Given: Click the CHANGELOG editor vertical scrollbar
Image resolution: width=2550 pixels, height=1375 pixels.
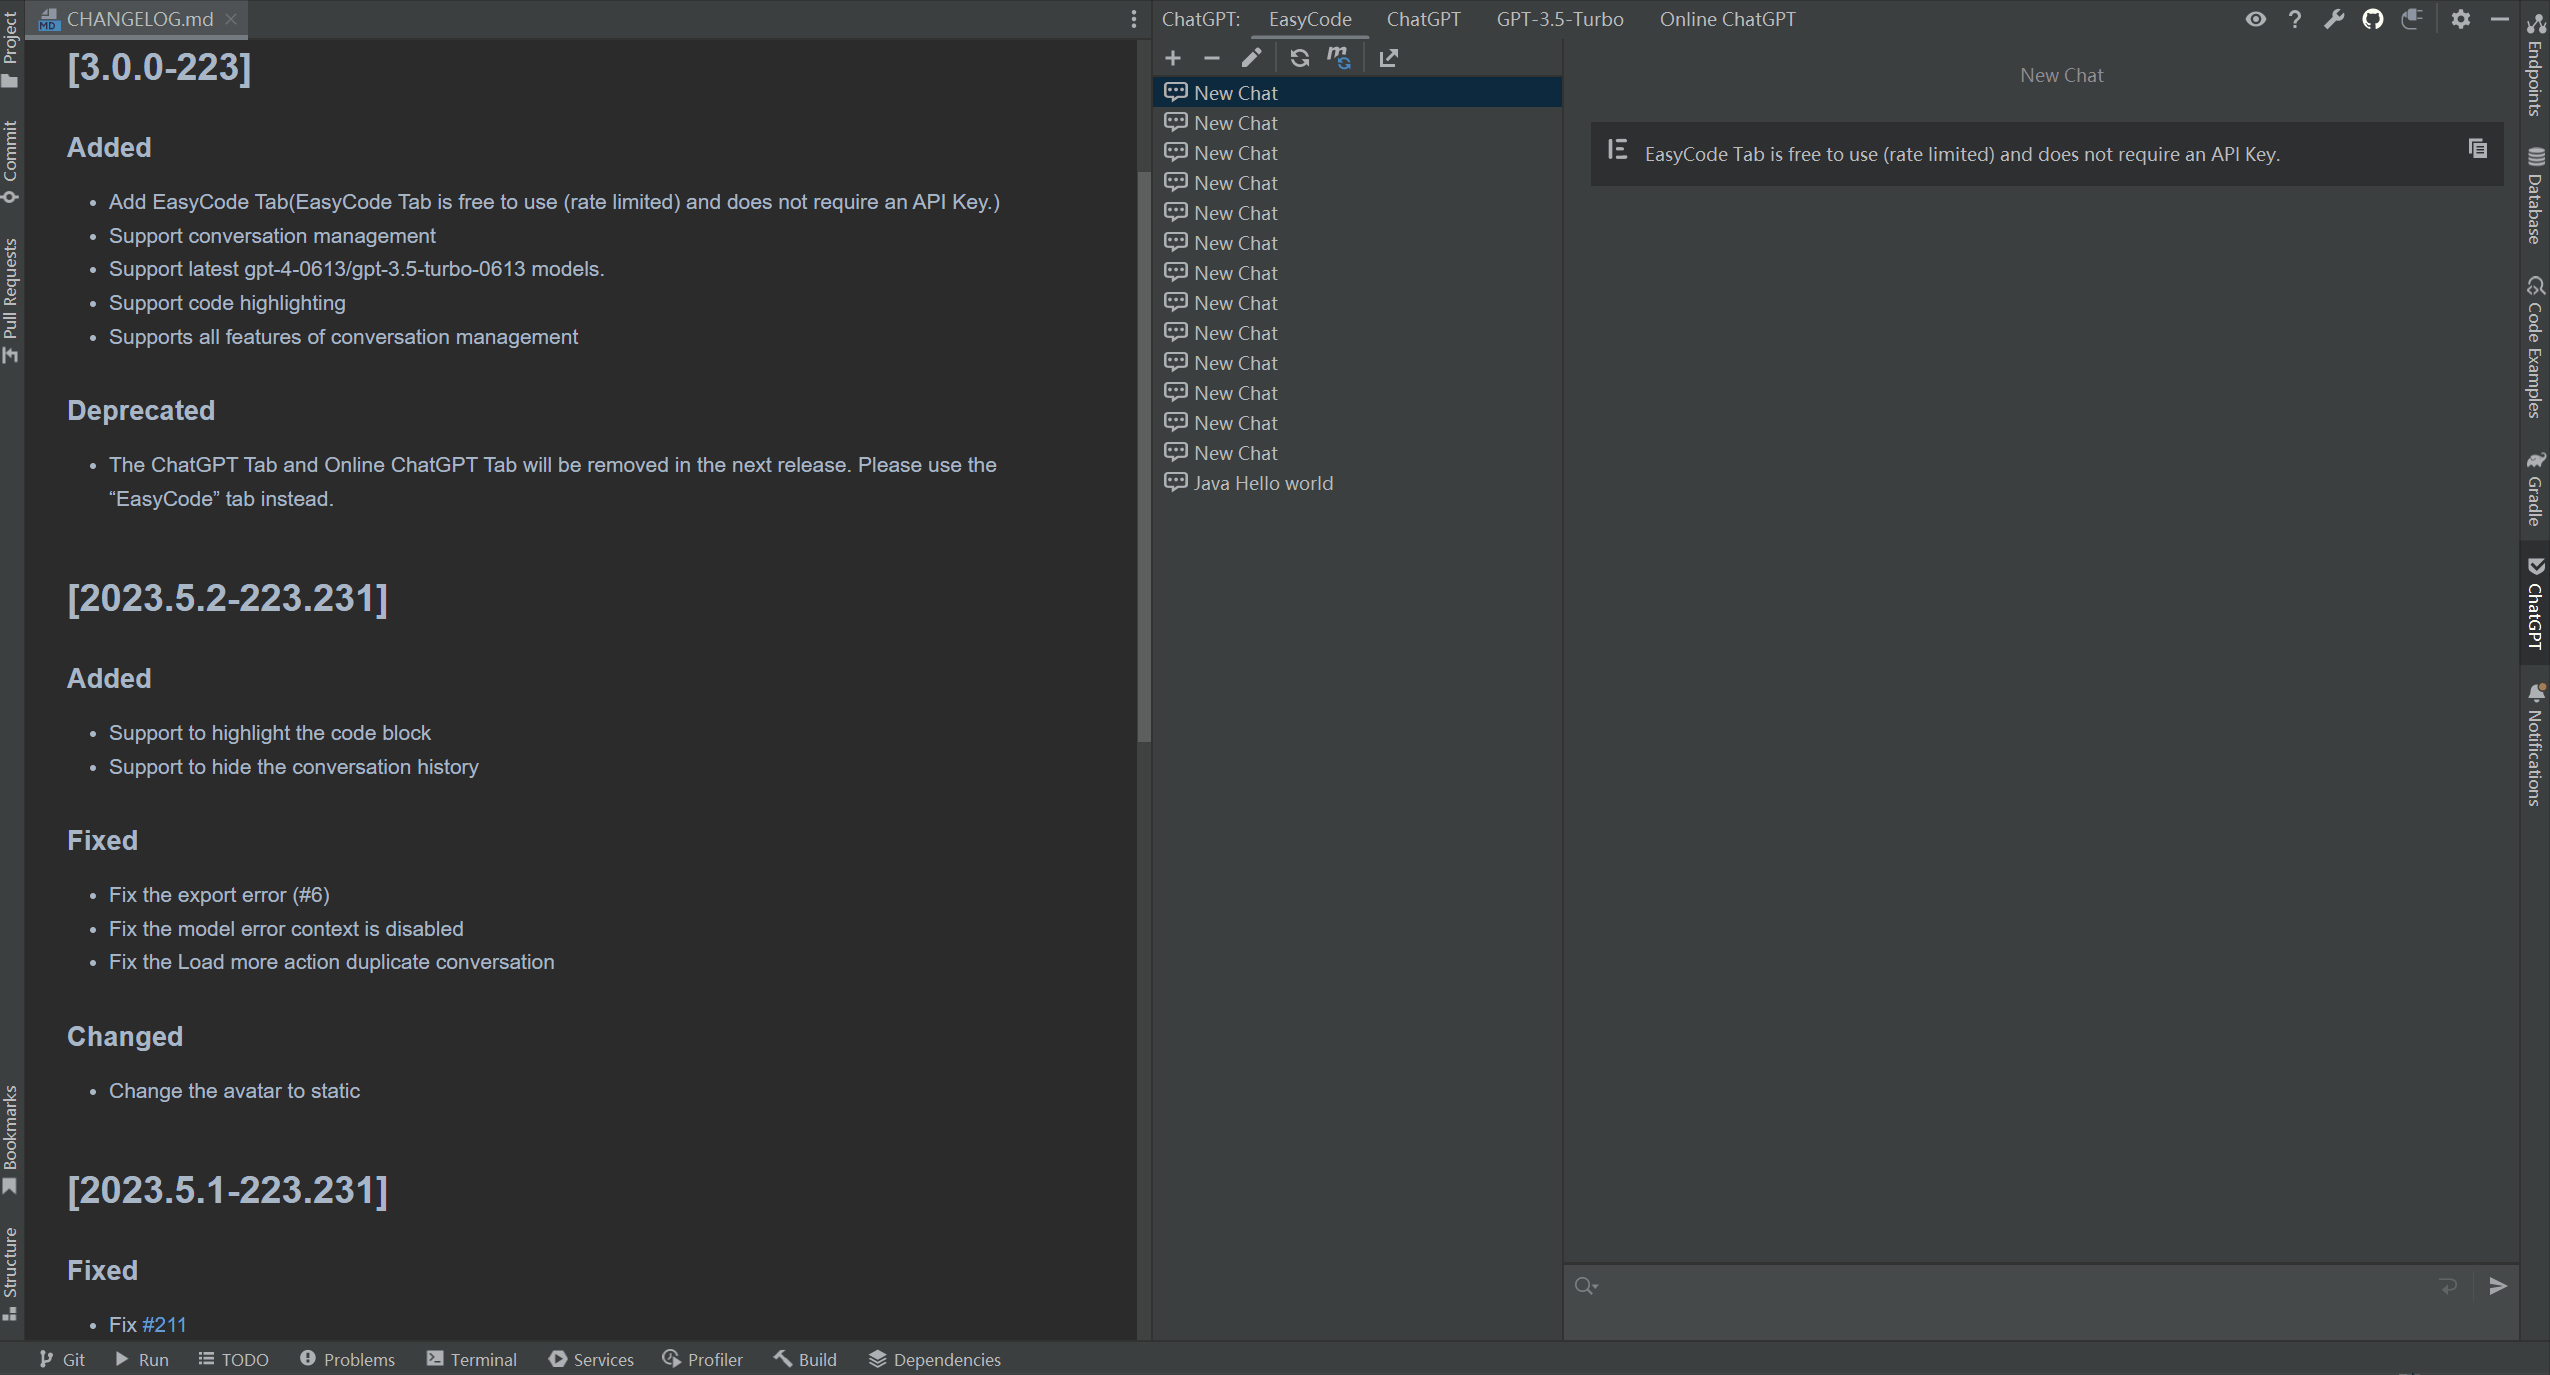Looking at the screenshot, I should pyautogui.click(x=1144, y=456).
